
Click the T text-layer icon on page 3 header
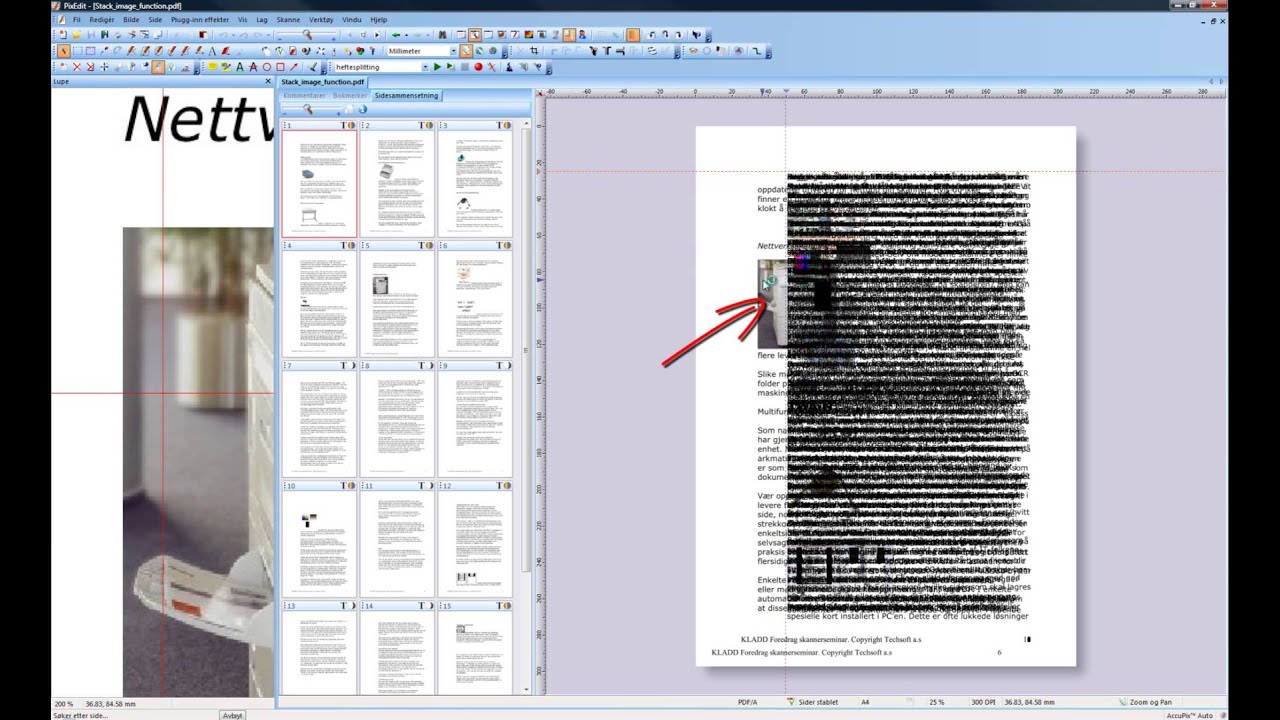498,126
